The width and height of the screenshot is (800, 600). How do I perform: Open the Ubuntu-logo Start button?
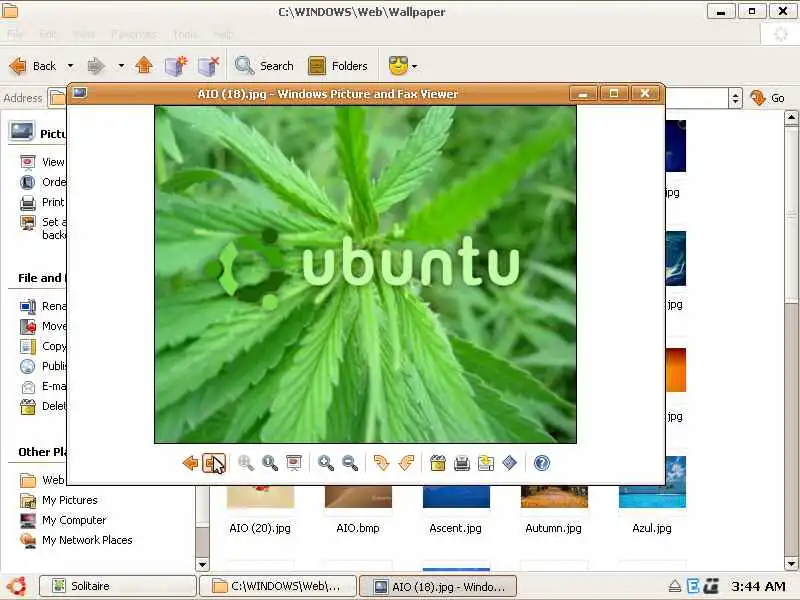(16, 586)
